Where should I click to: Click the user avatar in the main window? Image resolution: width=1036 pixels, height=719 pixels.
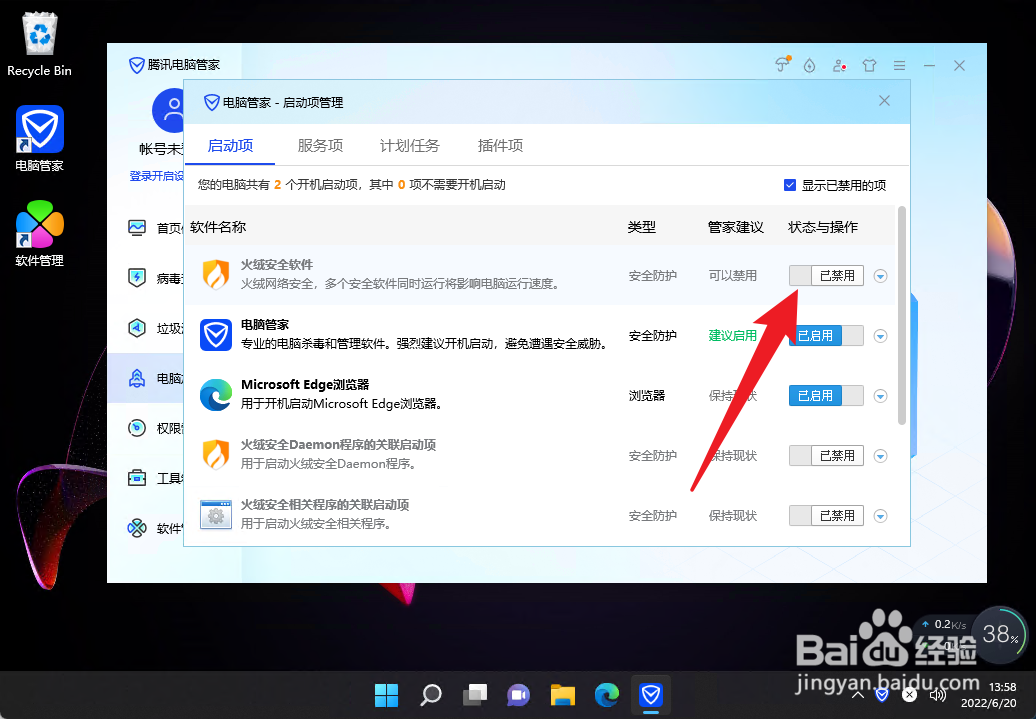point(170,111)
